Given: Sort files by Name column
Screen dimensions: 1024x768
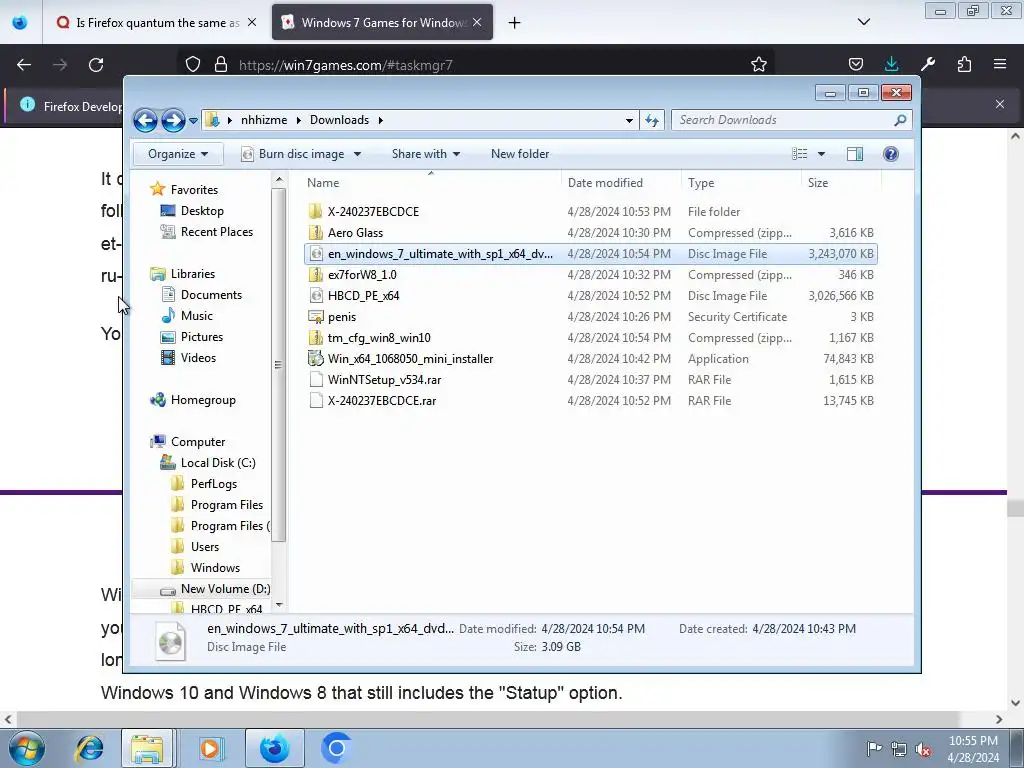Looking at the screenshot, I should [323, 183].
